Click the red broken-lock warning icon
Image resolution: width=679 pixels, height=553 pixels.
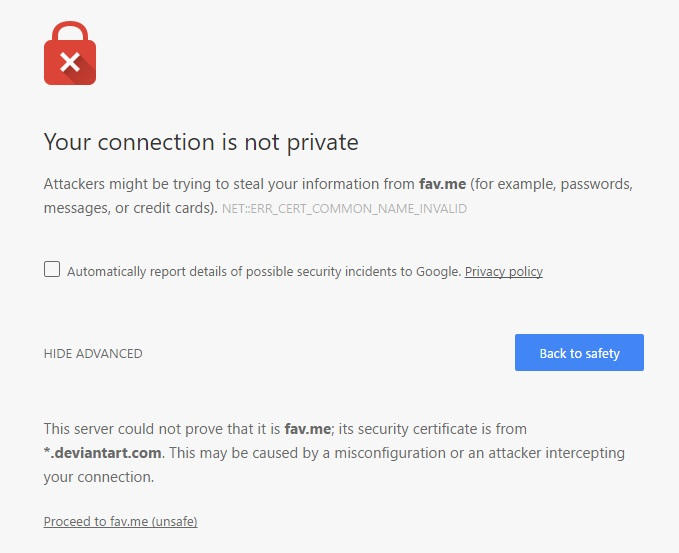click(x=70, y=54)
